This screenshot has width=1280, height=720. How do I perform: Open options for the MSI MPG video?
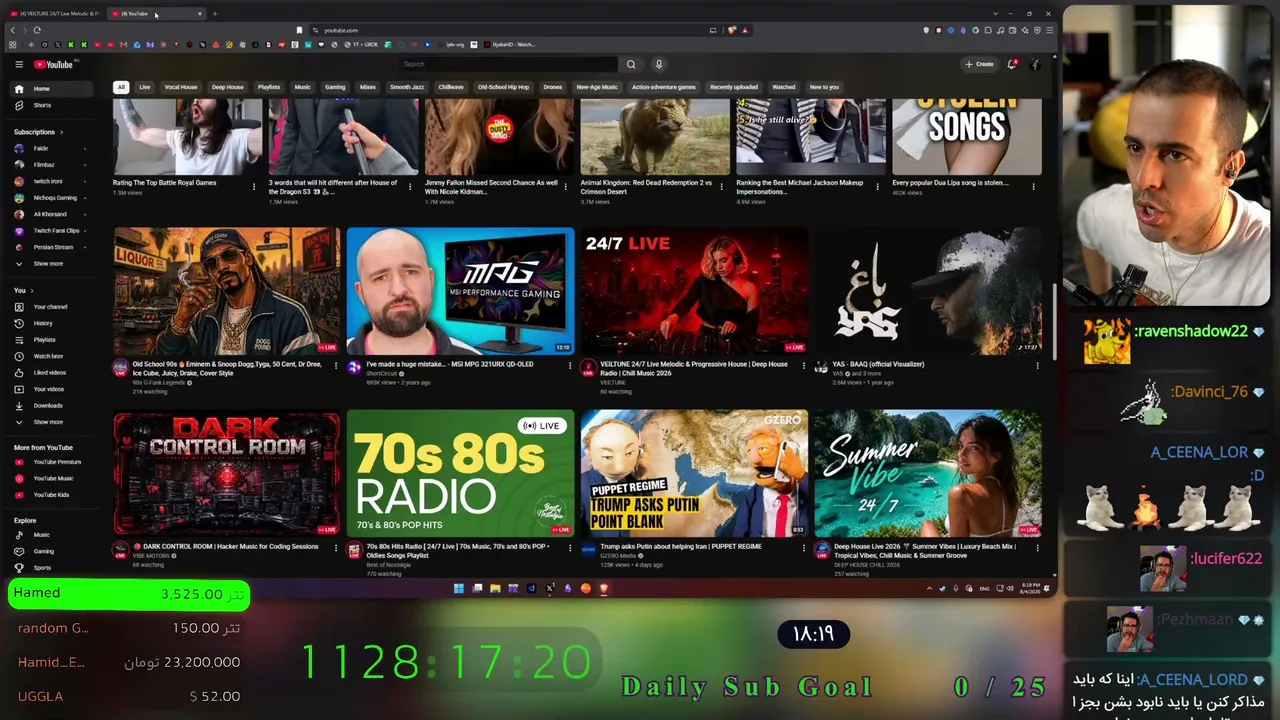pyautogui.click(x=570, y=366)
